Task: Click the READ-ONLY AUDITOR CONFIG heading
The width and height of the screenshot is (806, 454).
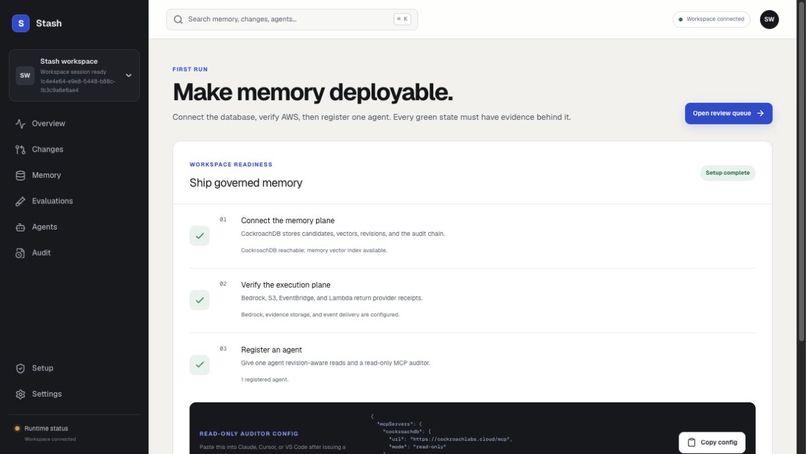Action: (x=249, y=433)
